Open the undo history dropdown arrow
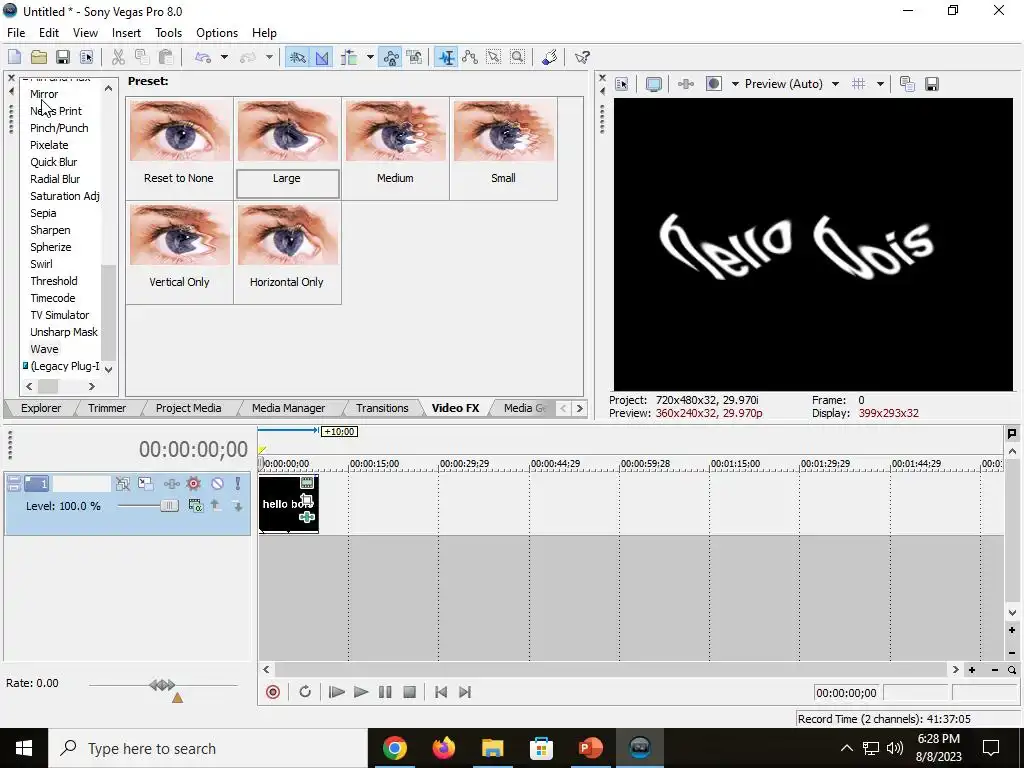 coord(224,57)
